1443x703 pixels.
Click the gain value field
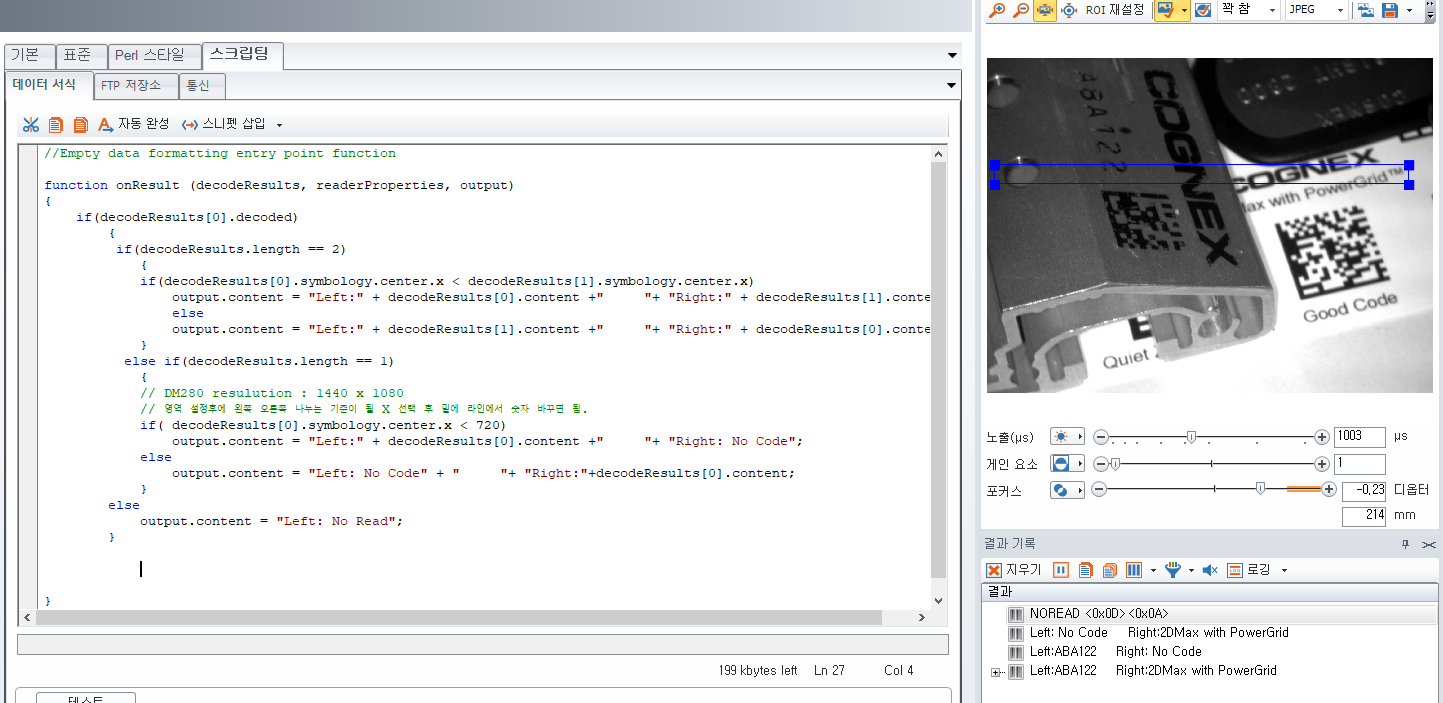pos(1360,464)
